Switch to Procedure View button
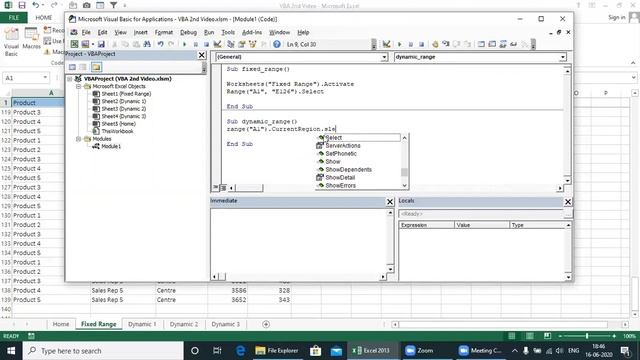640x360 pixels. tap(216, 187)
